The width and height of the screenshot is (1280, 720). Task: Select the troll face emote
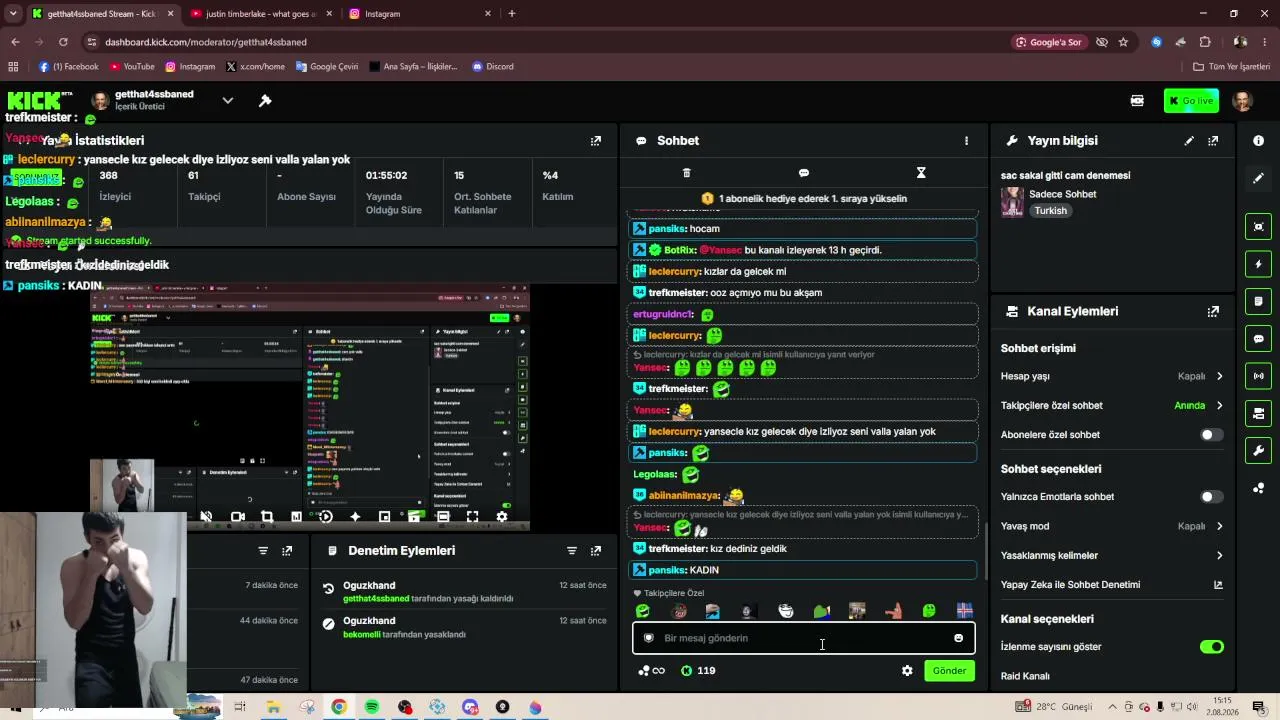point(786,610)
